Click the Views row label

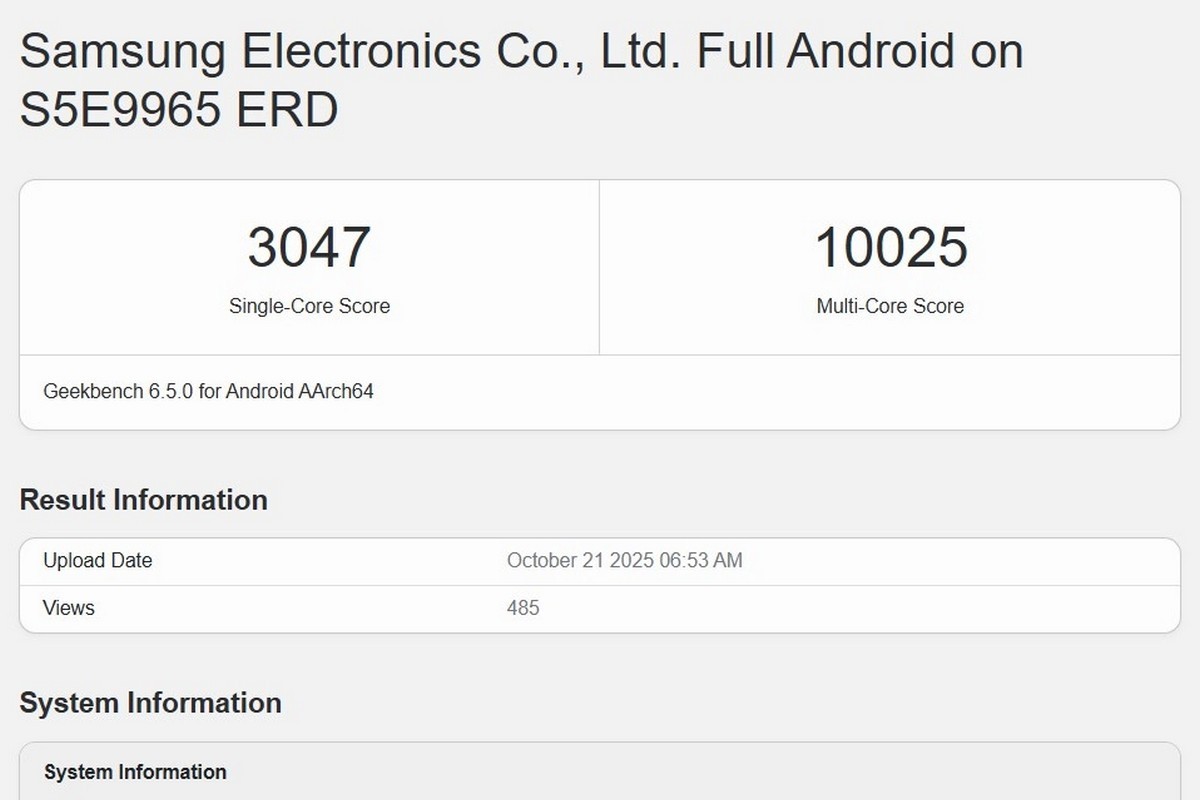pos(68,607)
